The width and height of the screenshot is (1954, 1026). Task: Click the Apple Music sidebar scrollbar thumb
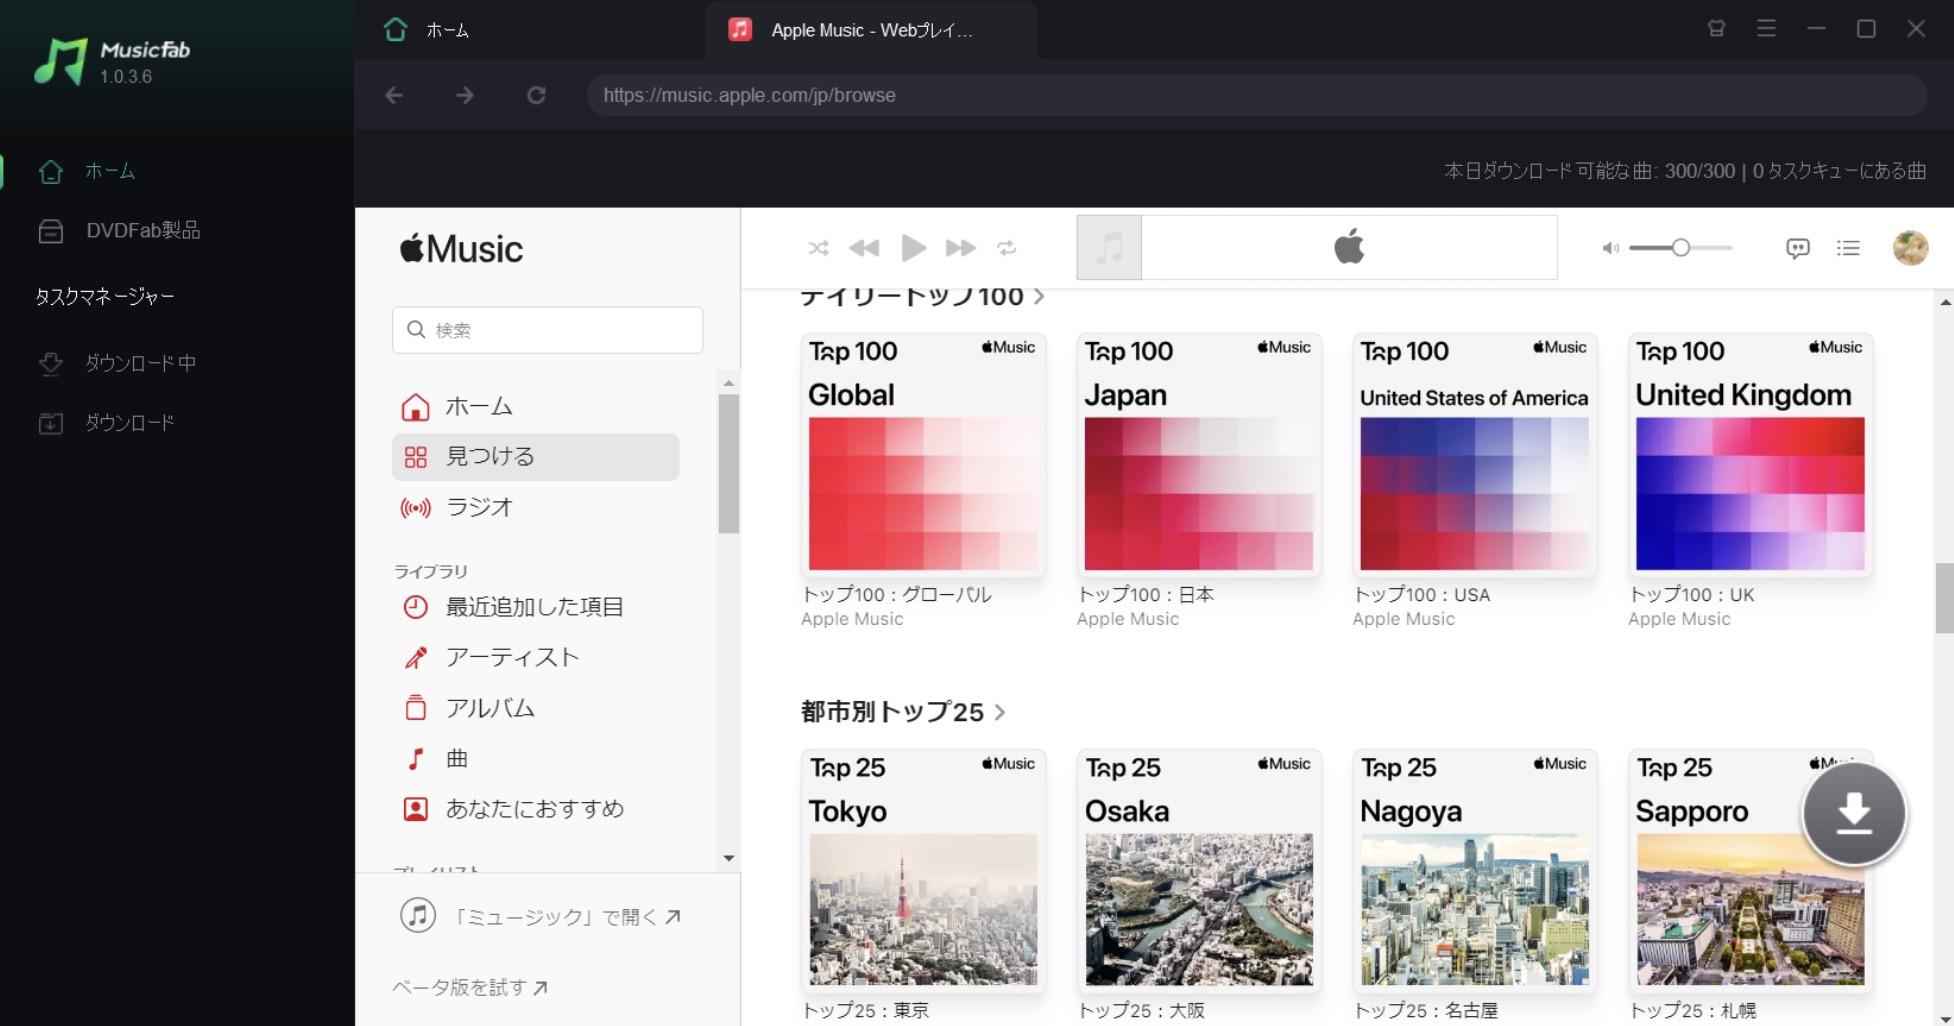pos(728,464)
